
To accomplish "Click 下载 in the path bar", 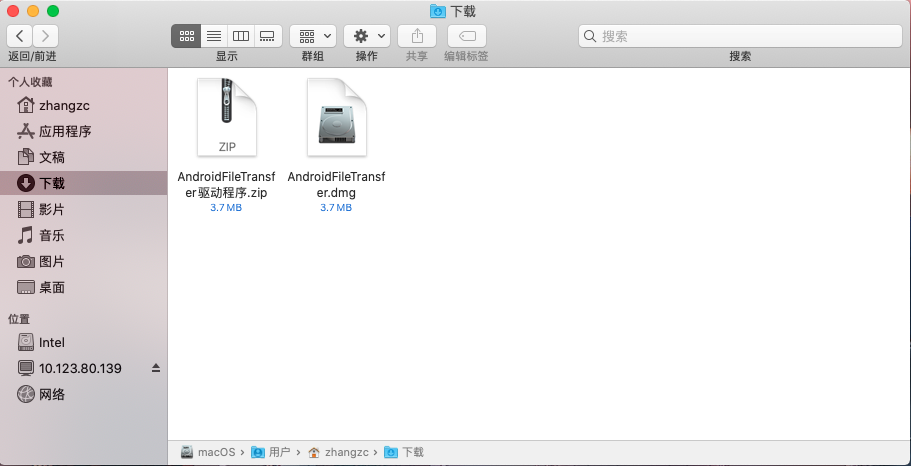I will coord(405,452).
